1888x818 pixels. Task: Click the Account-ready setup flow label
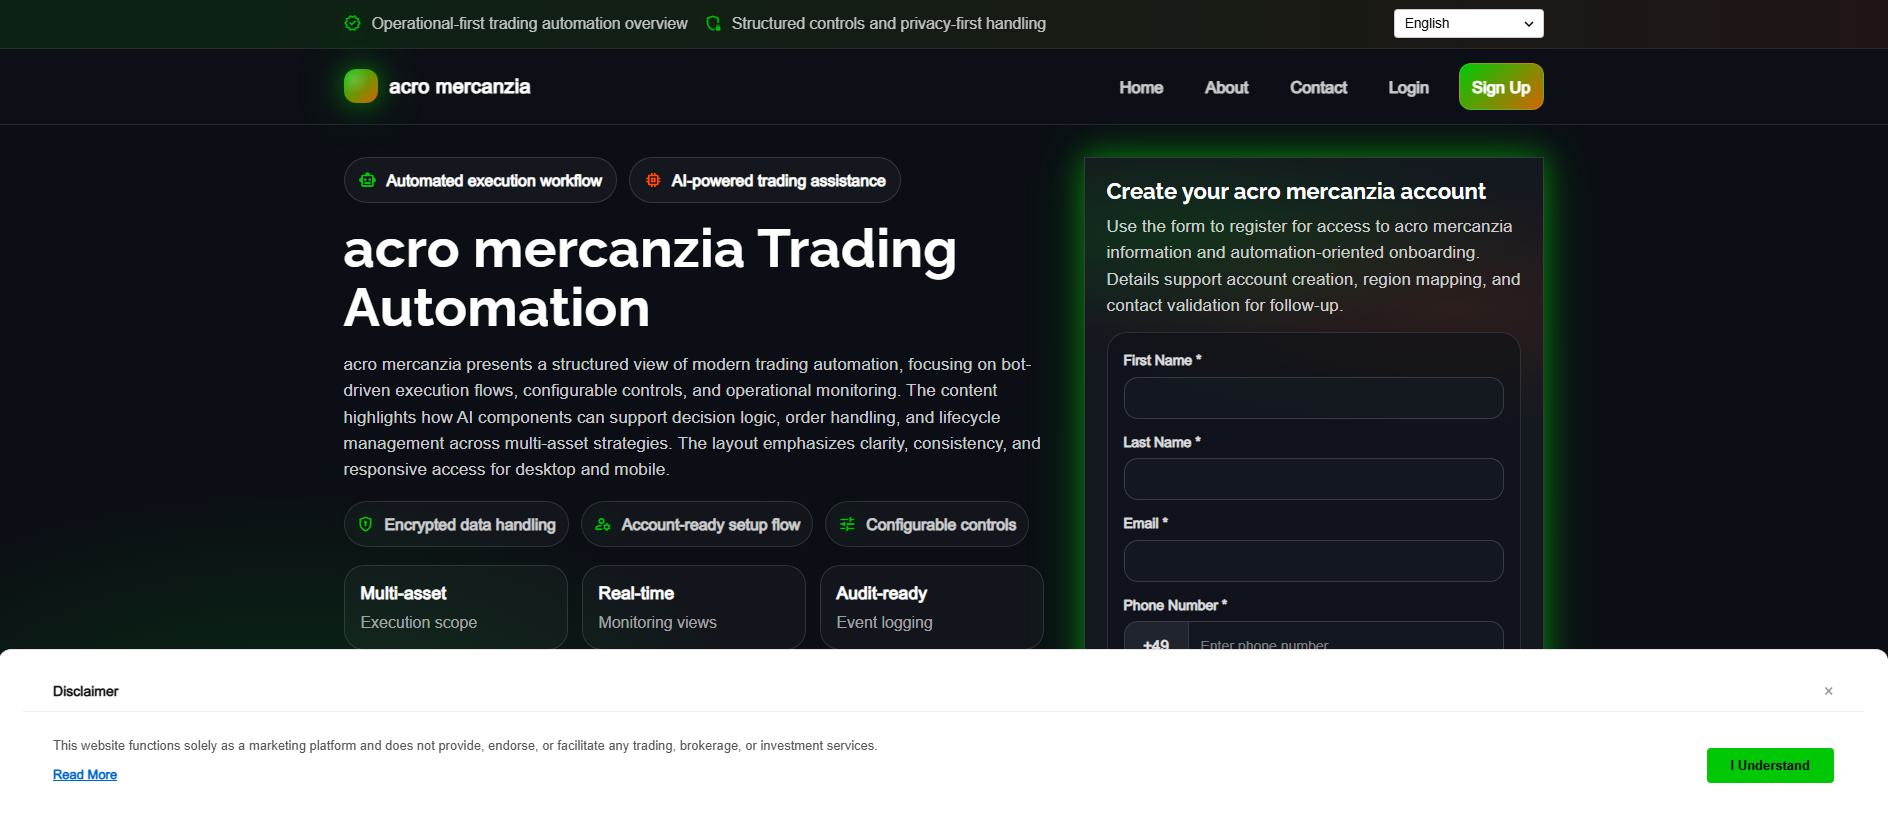tap(711, 525)
